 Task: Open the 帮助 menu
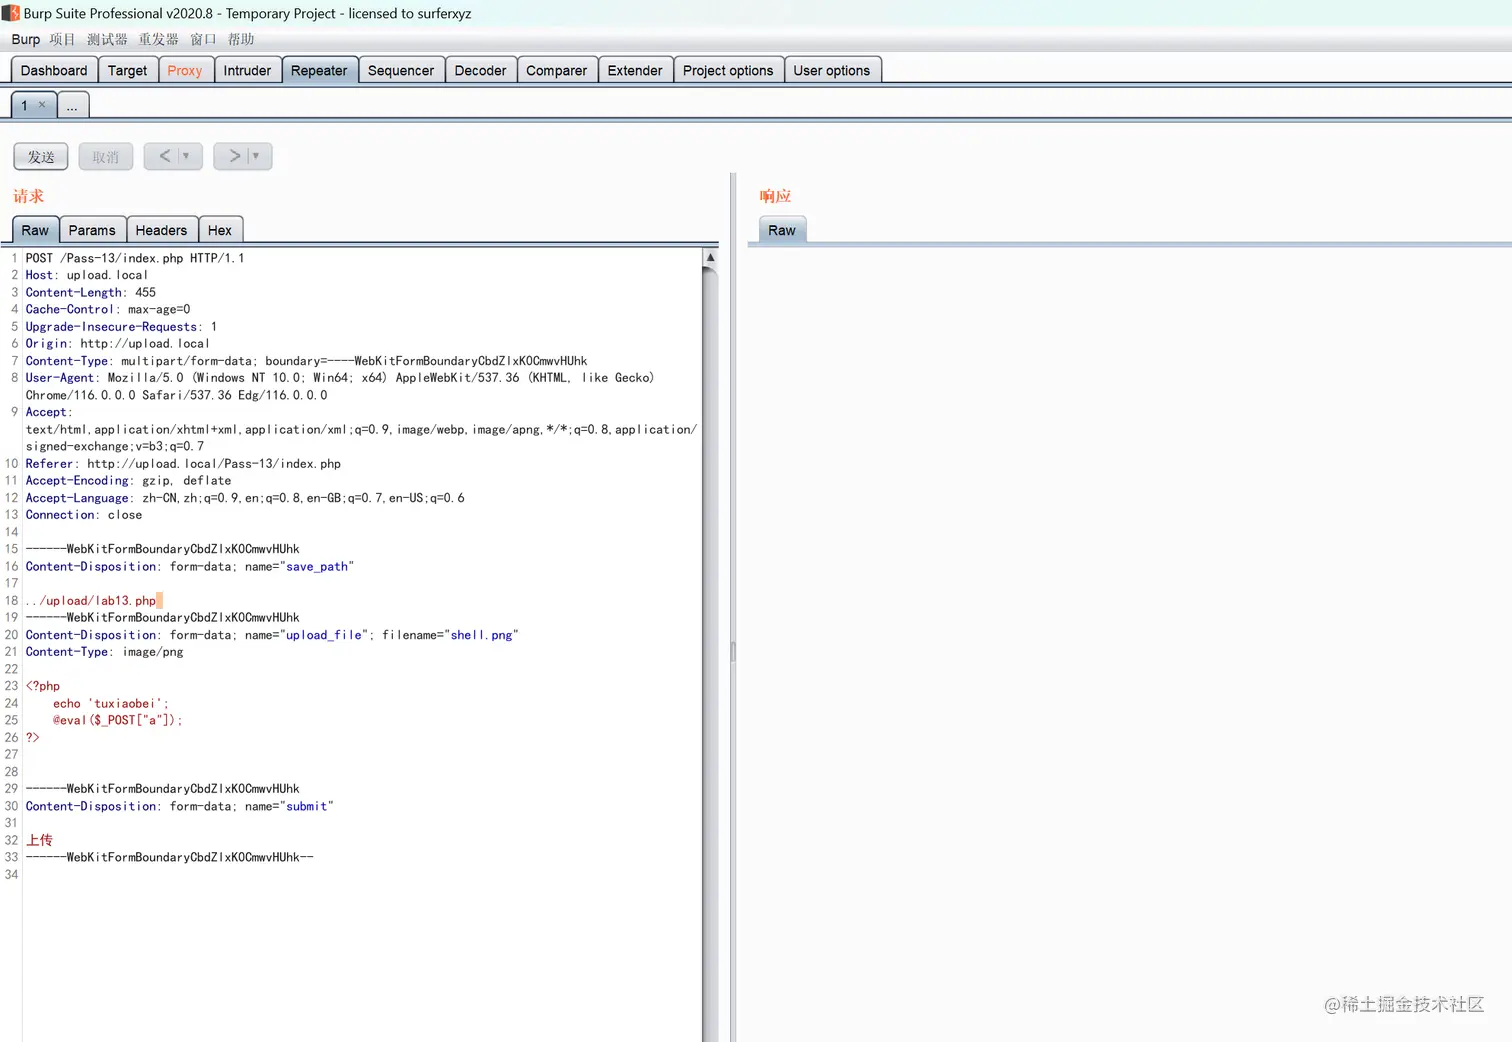240,40
